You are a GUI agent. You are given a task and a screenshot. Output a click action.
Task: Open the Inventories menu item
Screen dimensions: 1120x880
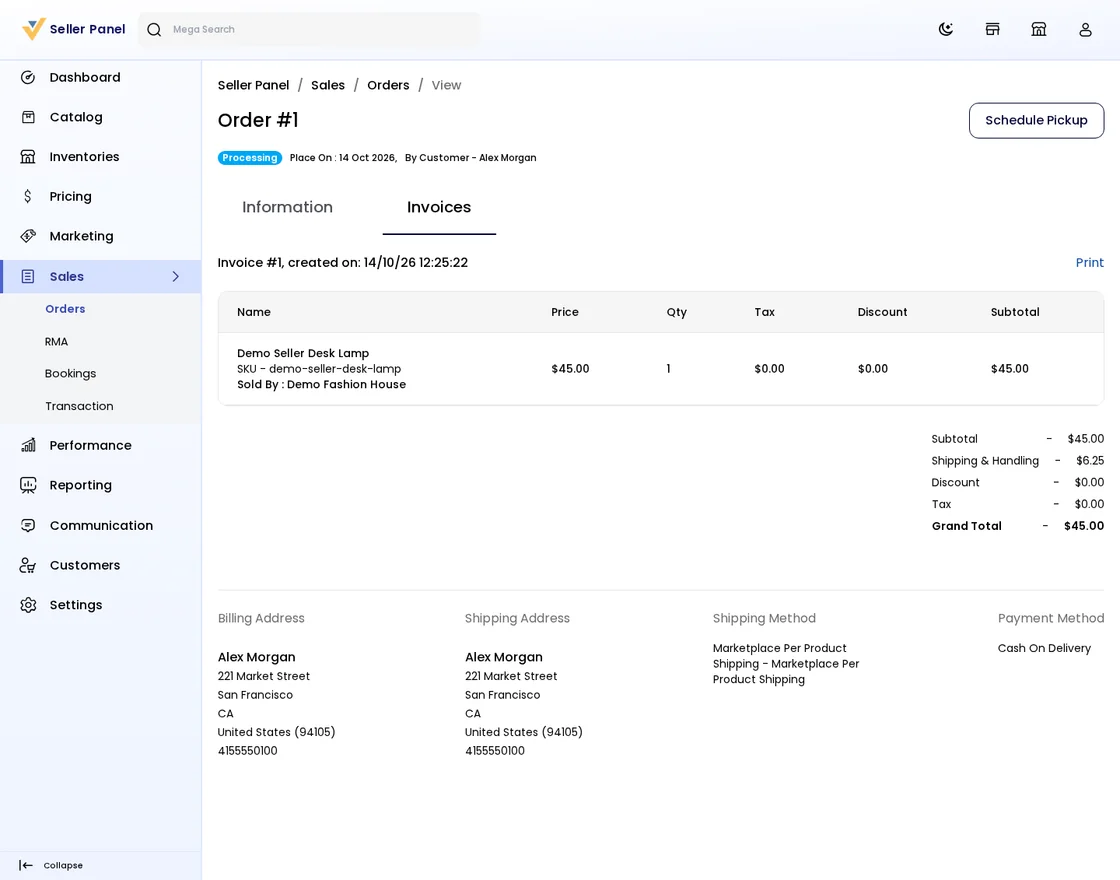click(84, 156)
